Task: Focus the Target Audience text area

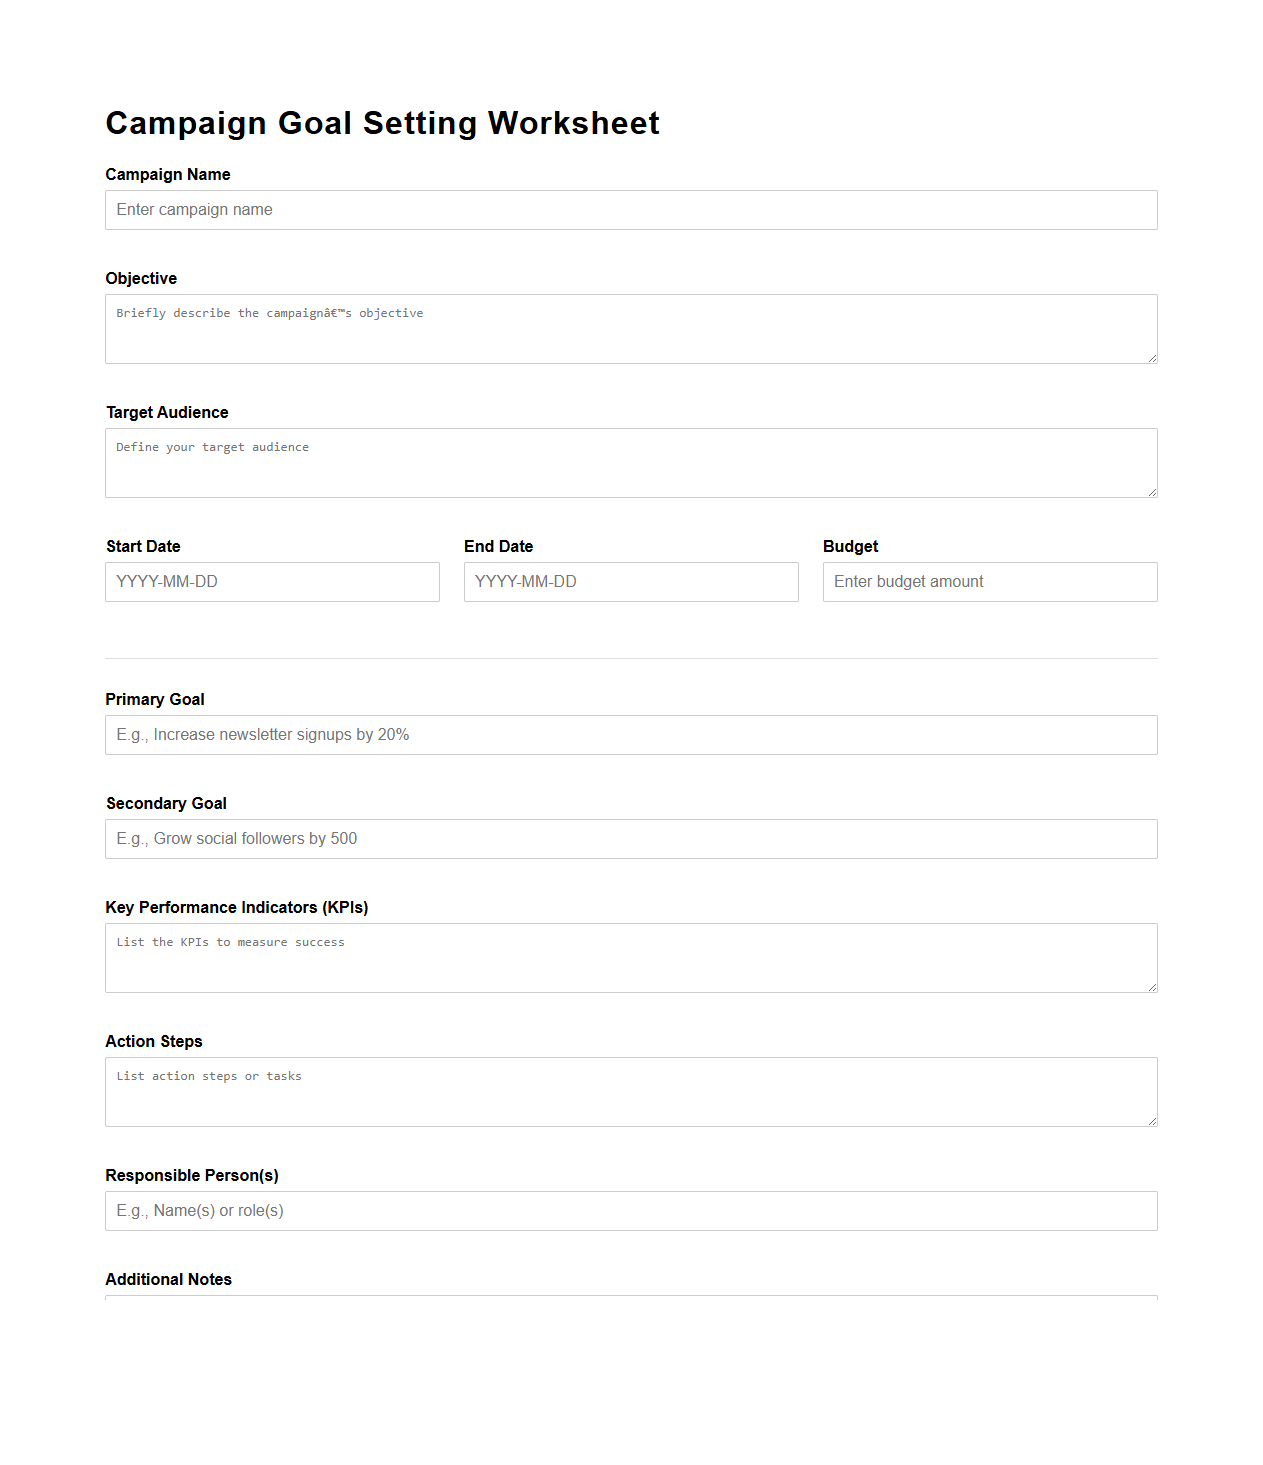Action: pos(630,462)
